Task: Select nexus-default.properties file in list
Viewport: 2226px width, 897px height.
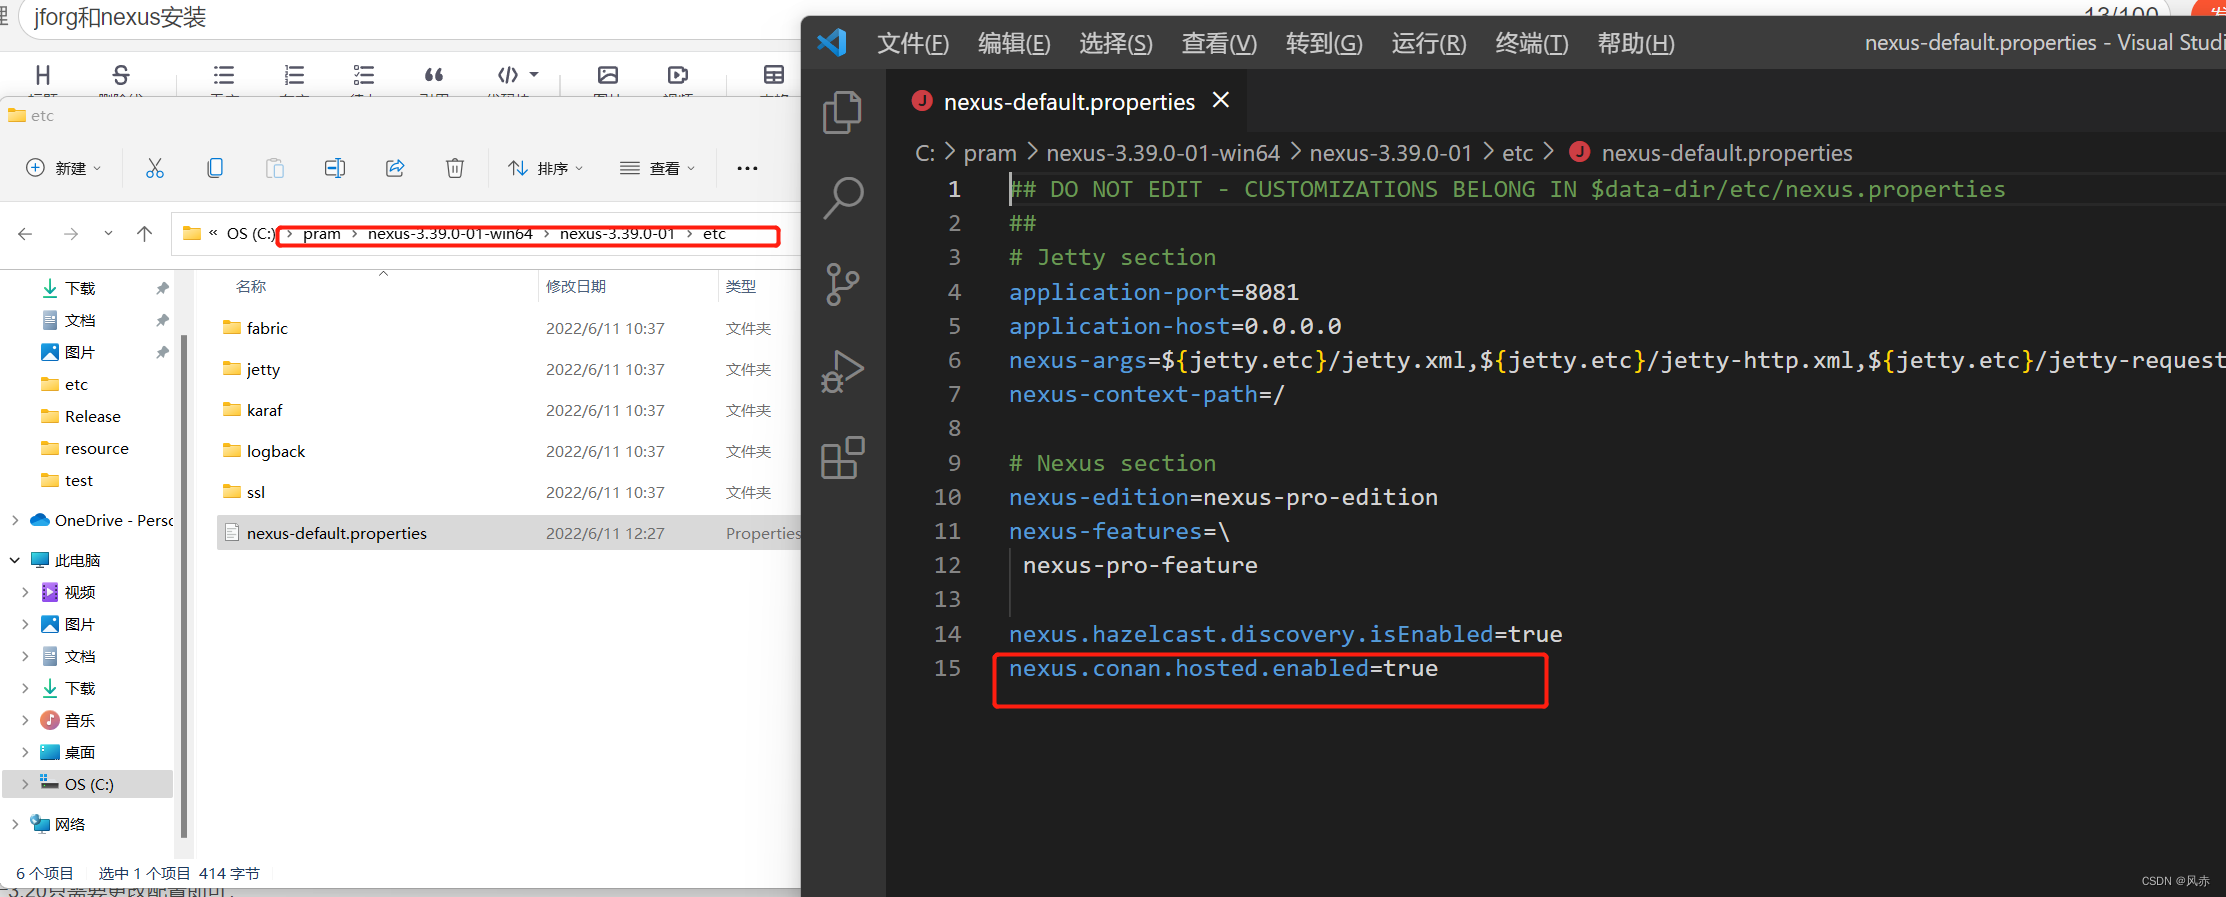Action: point(508,533)
